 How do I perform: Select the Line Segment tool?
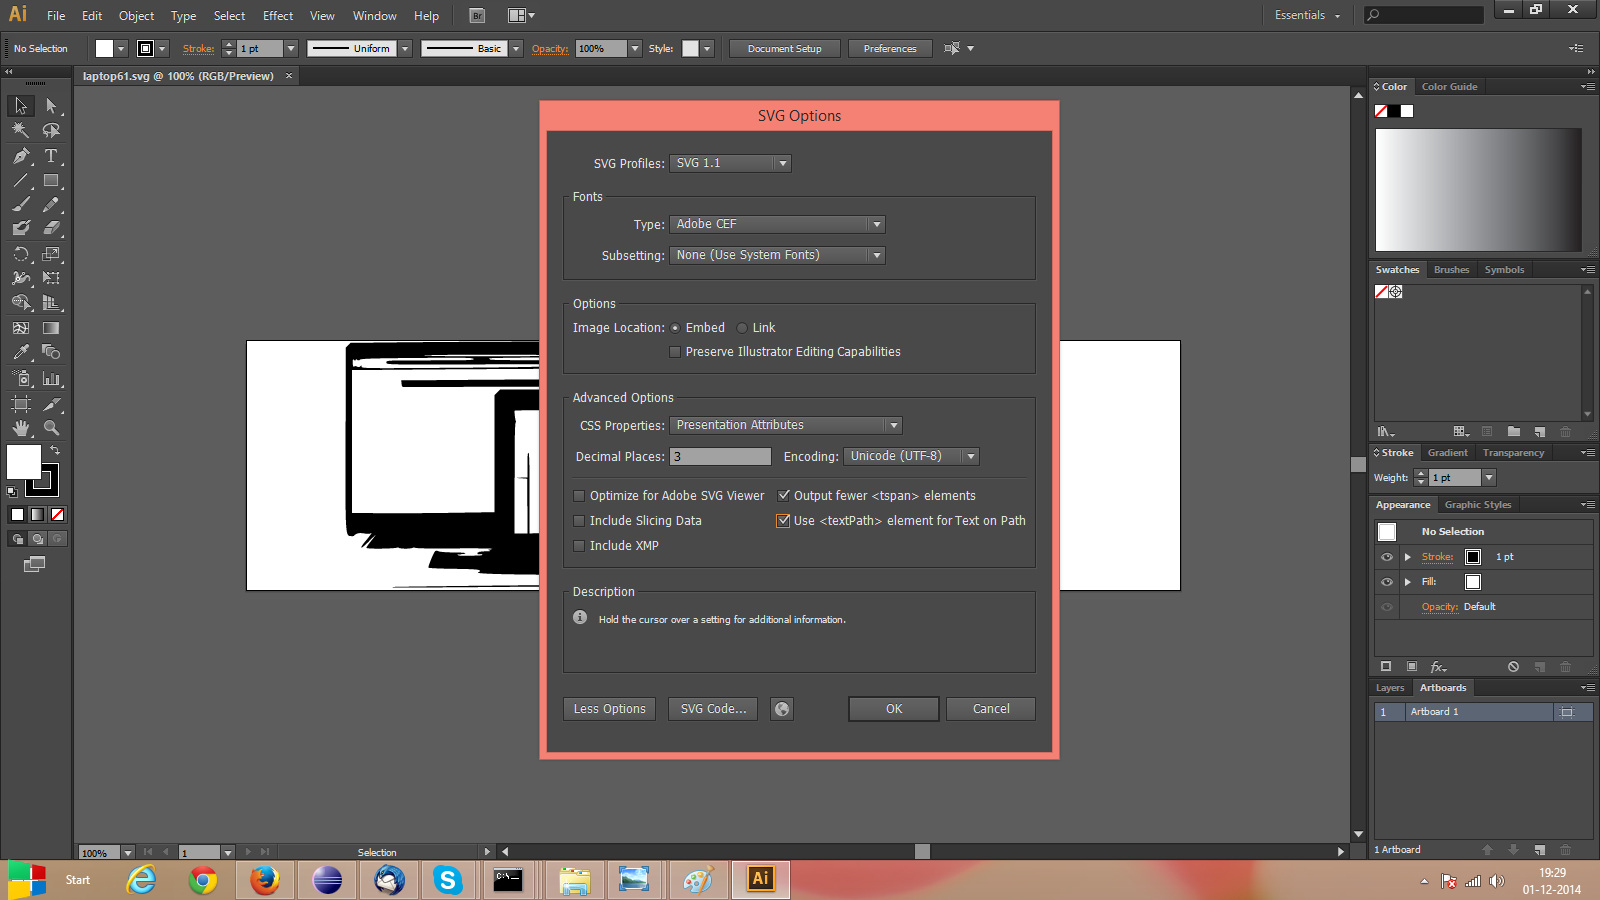click(x=21, y=181)
